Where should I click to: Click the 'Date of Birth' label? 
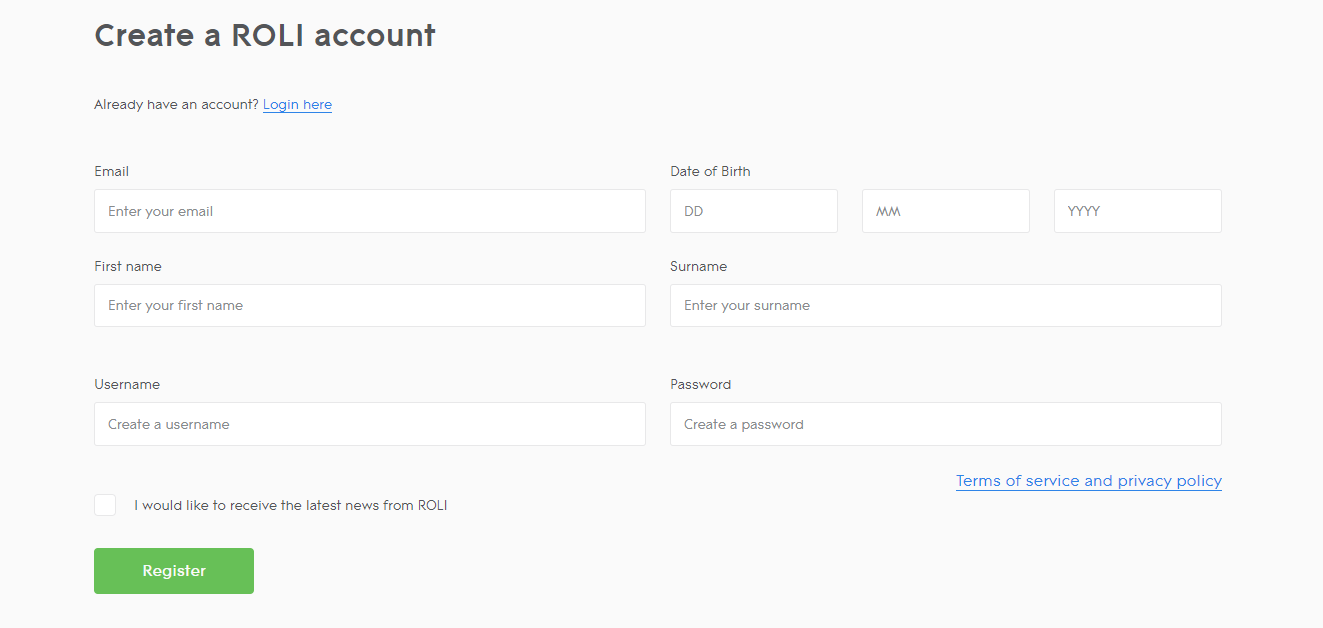(710, 171)
